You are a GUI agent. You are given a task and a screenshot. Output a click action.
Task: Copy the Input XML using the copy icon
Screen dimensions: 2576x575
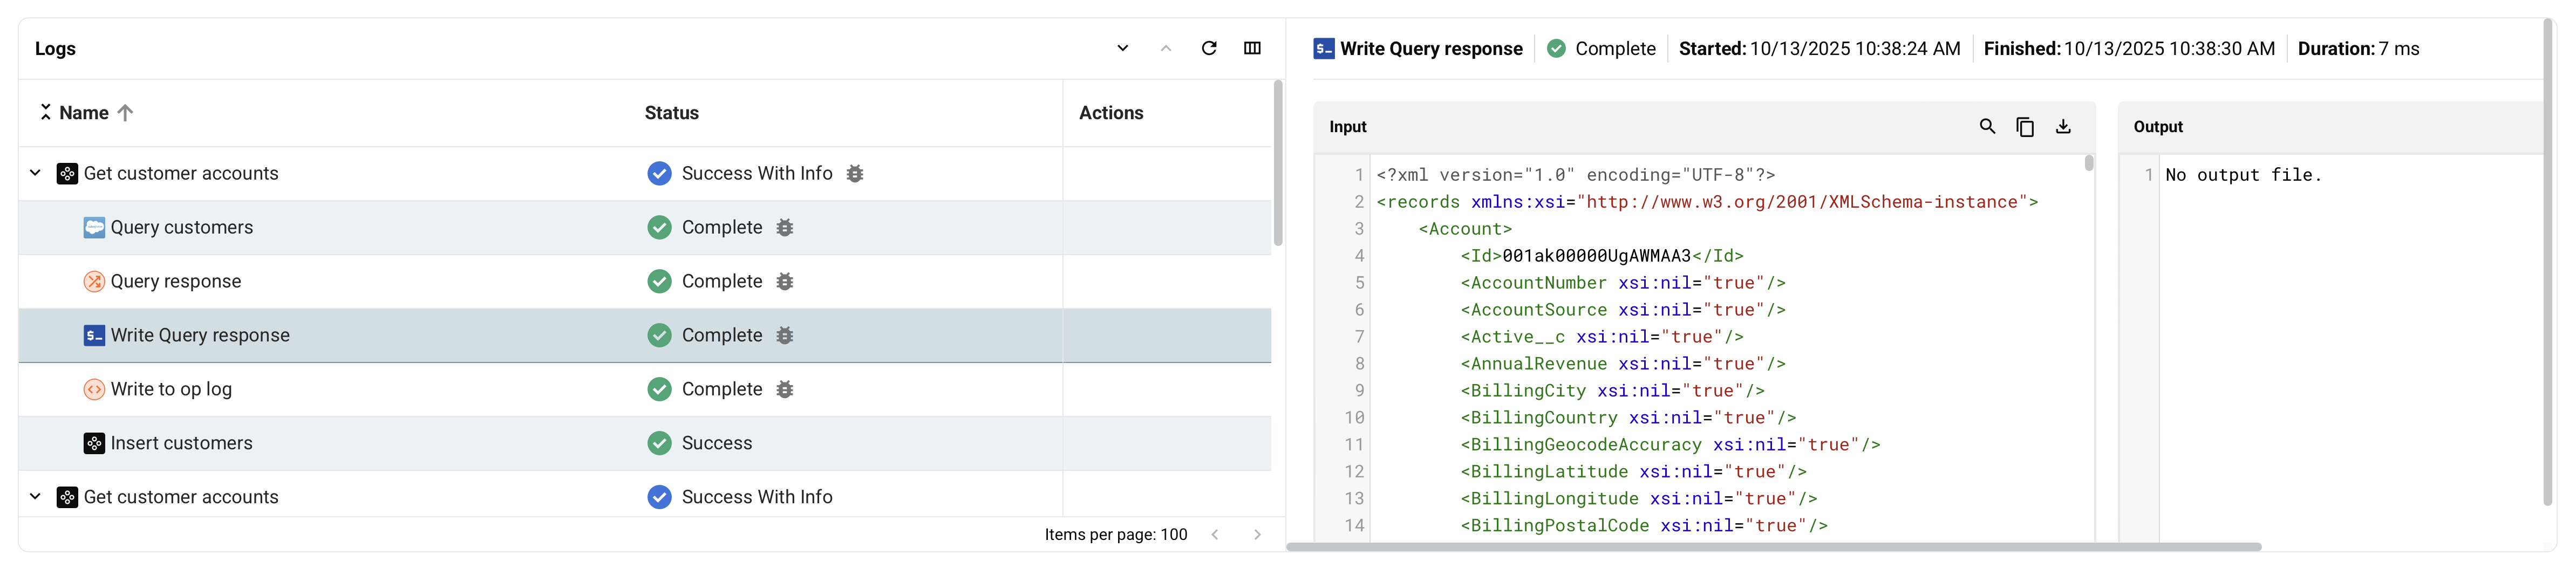2025,127
